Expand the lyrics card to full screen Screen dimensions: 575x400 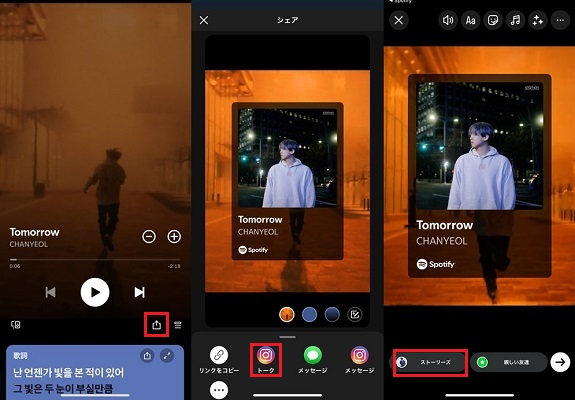[x=167, y=356]
